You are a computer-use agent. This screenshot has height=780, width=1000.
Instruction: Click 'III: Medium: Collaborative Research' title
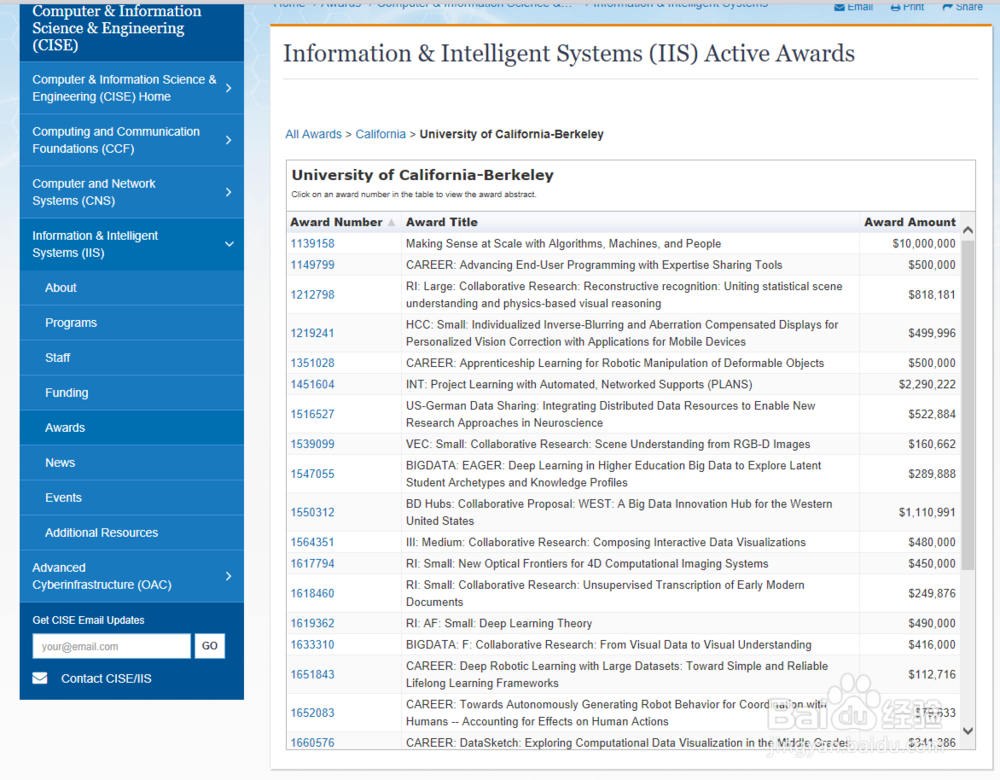[605, 542]
